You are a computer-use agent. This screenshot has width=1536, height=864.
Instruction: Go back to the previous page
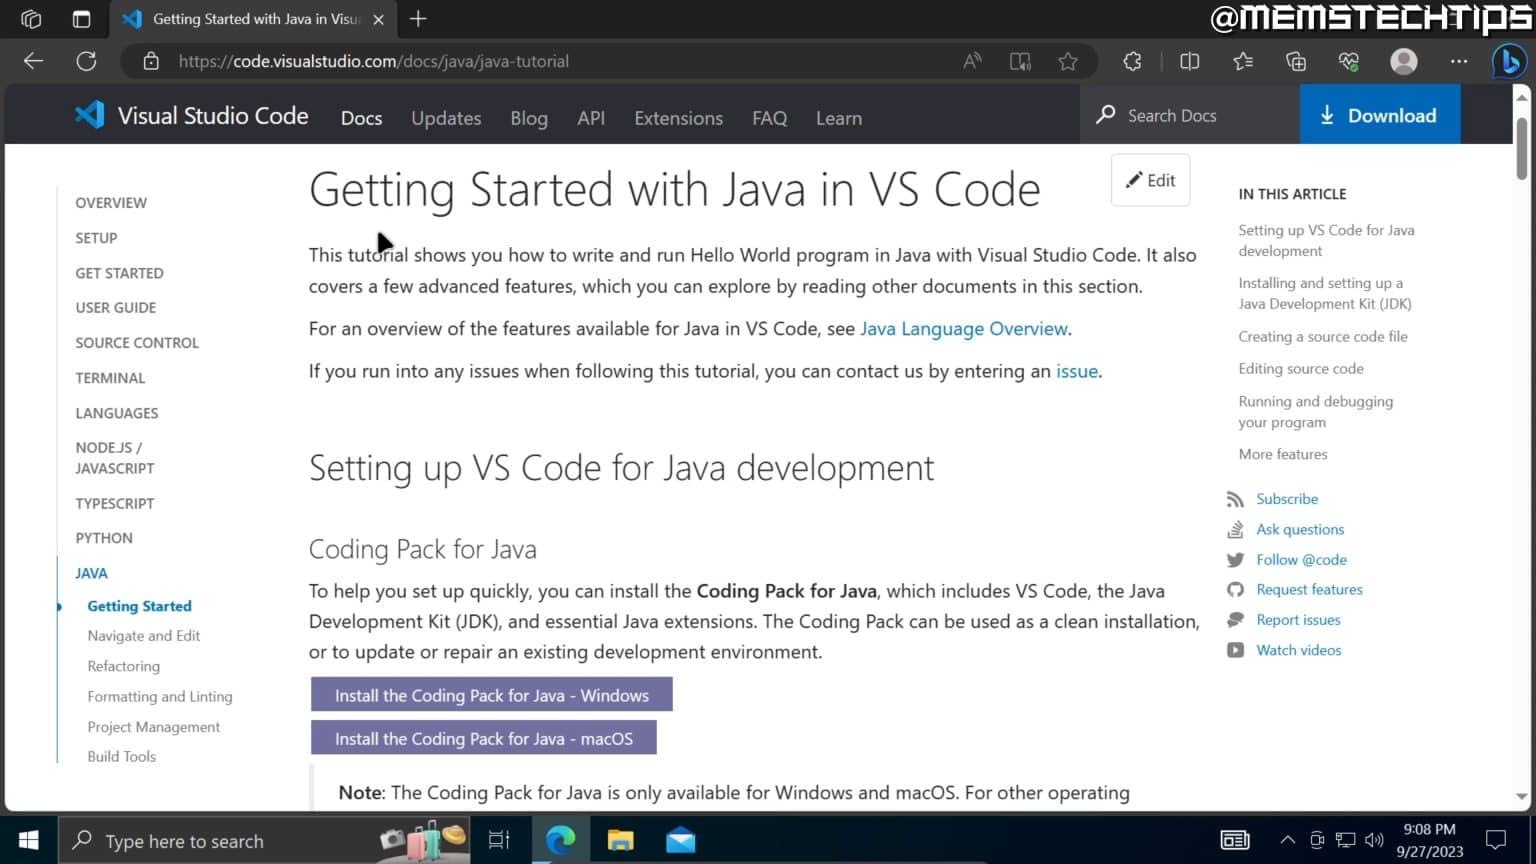33,61
